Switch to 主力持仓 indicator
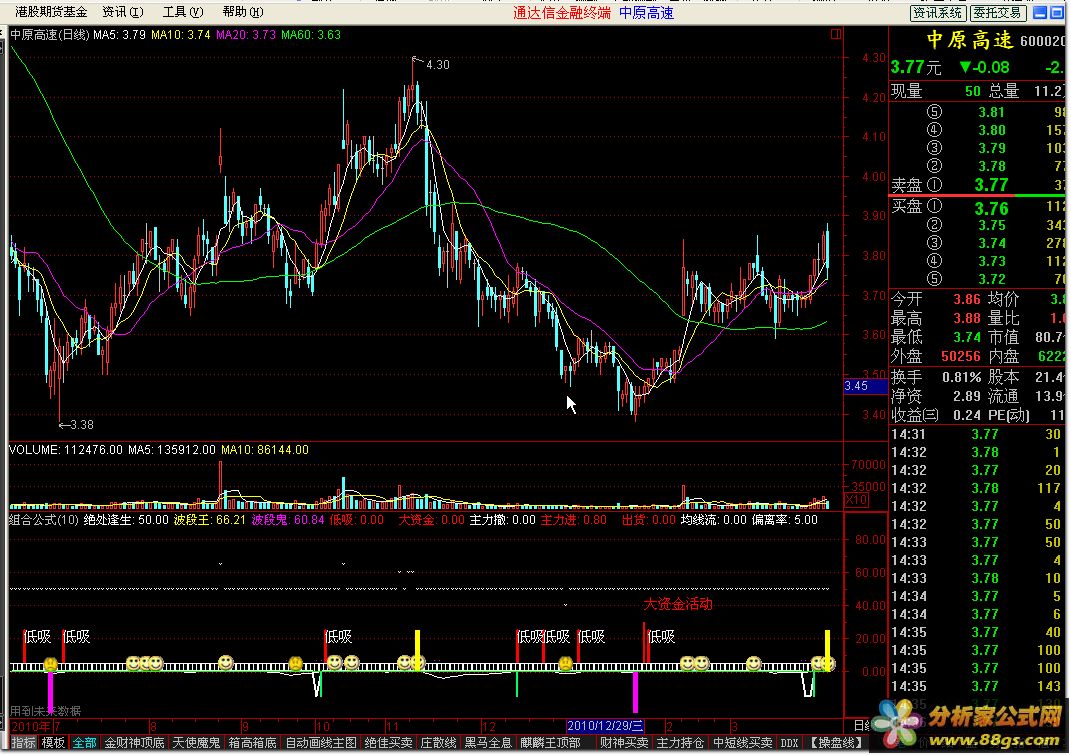This screenshot has height=755, width=1071. click(x=680, y=743)
